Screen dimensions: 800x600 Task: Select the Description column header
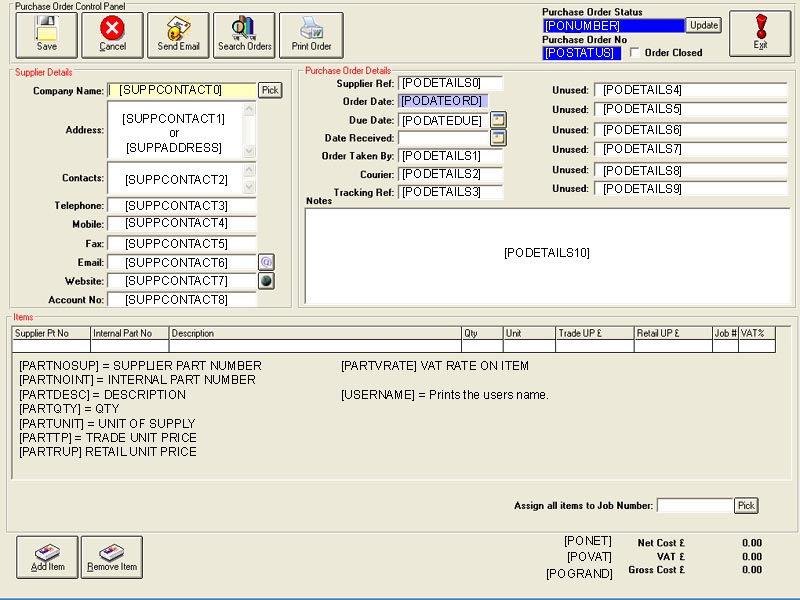(314, 333)
